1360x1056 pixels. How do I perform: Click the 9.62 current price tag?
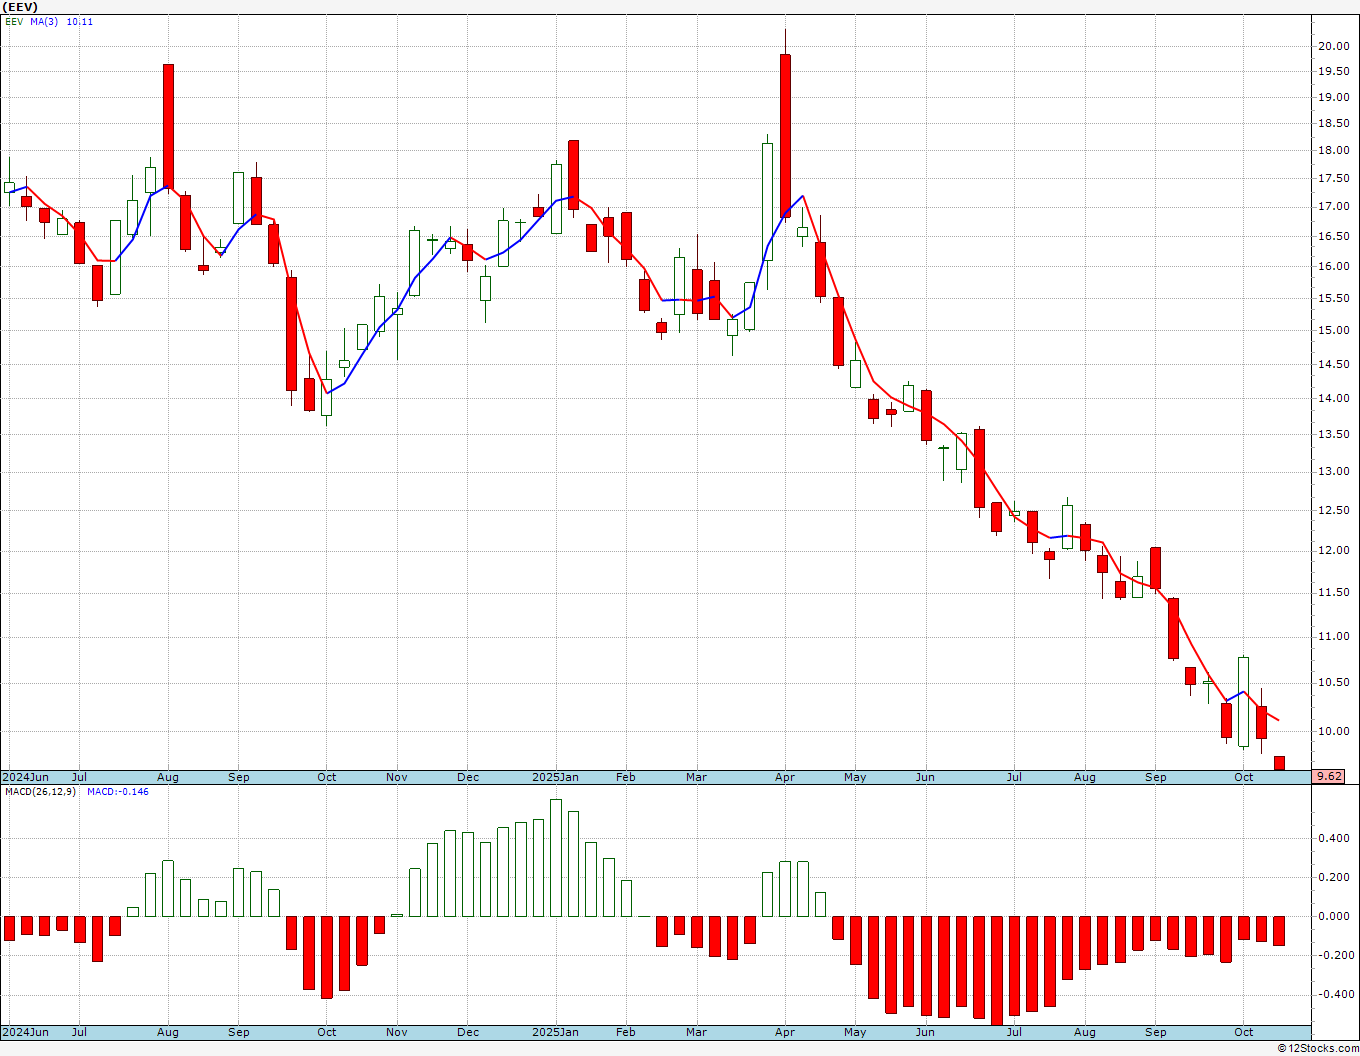coord(1328,776)
